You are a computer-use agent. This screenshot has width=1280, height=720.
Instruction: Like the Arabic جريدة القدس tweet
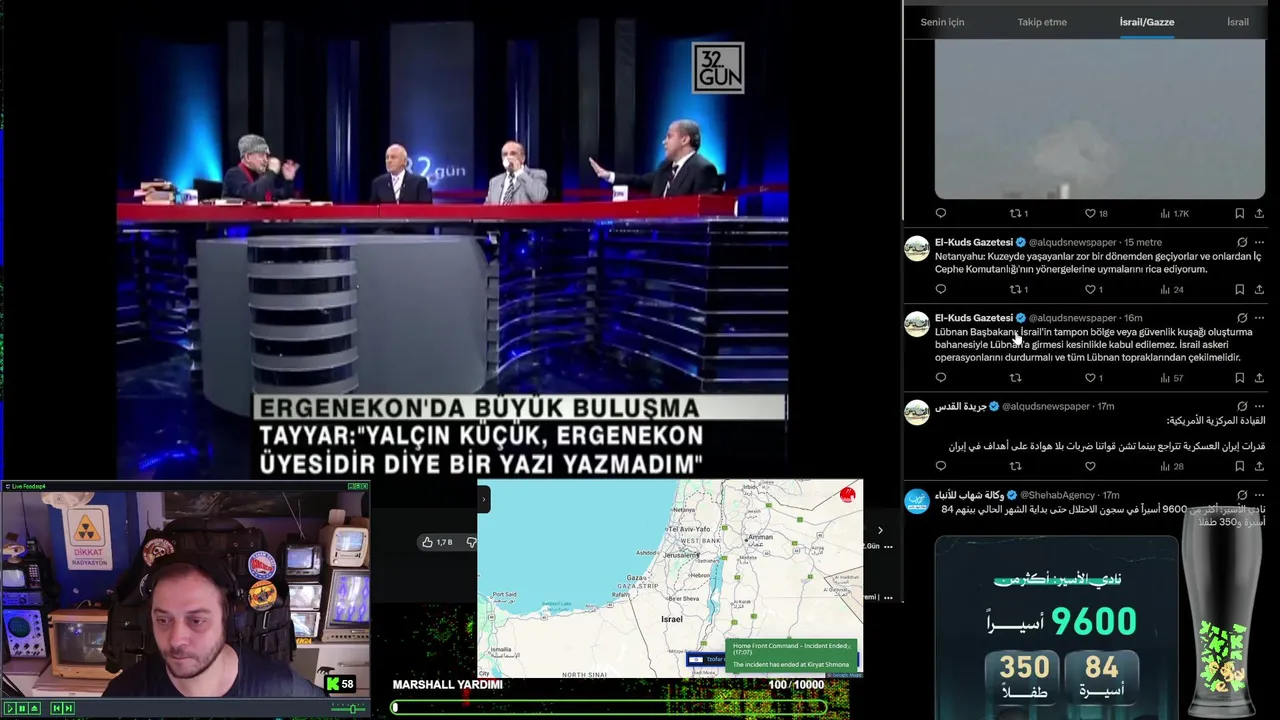click(1090, 466)
